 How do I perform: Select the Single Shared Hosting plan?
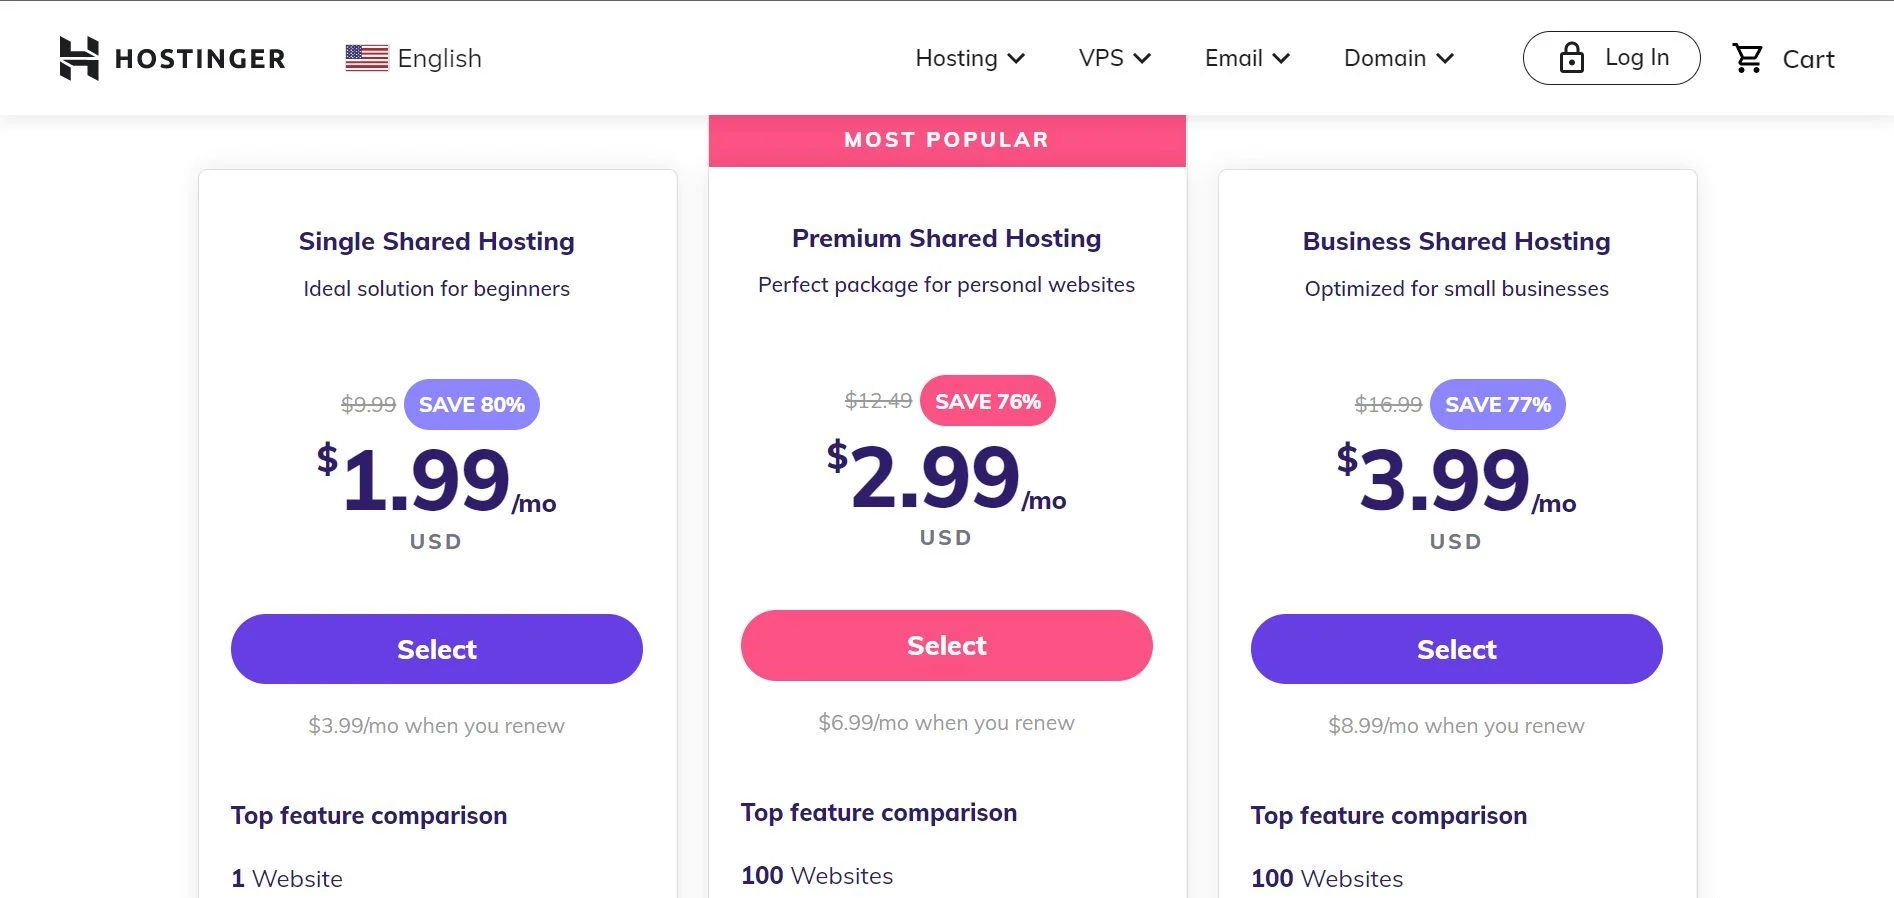point(436,648)
